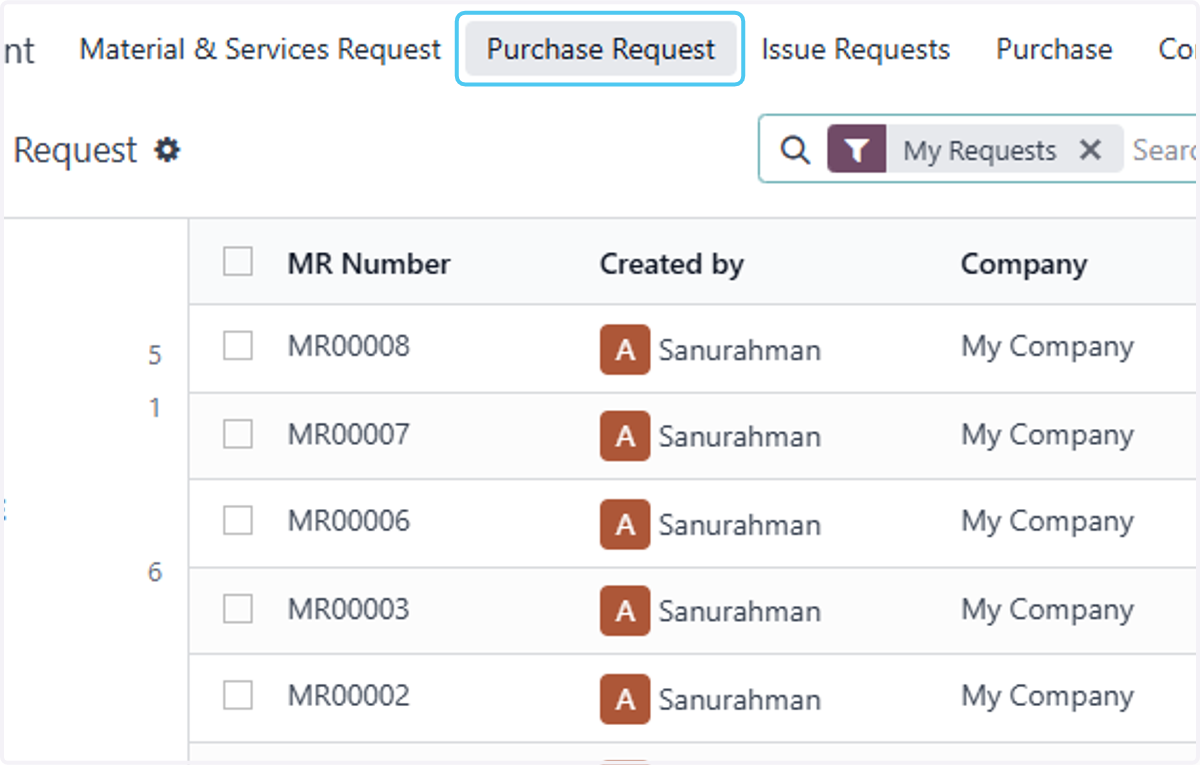The width and height of the screenshot is (1200, 765).
Task: Click the name Sanurahman in the MR00006 row
Action: 740,525
